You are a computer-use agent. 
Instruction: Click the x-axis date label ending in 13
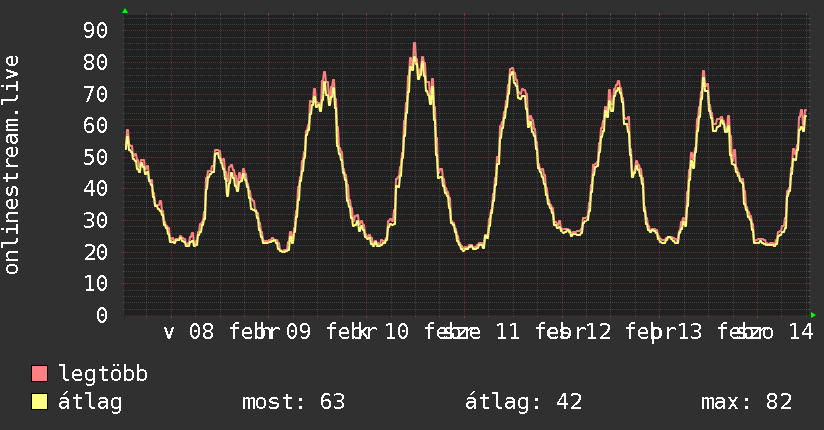[663, 332]
